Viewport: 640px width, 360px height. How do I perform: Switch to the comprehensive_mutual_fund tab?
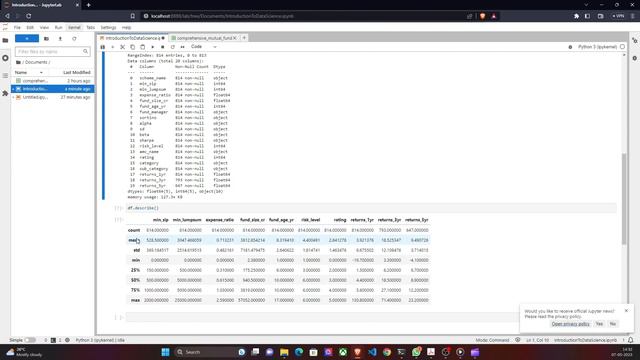[203, 38]
